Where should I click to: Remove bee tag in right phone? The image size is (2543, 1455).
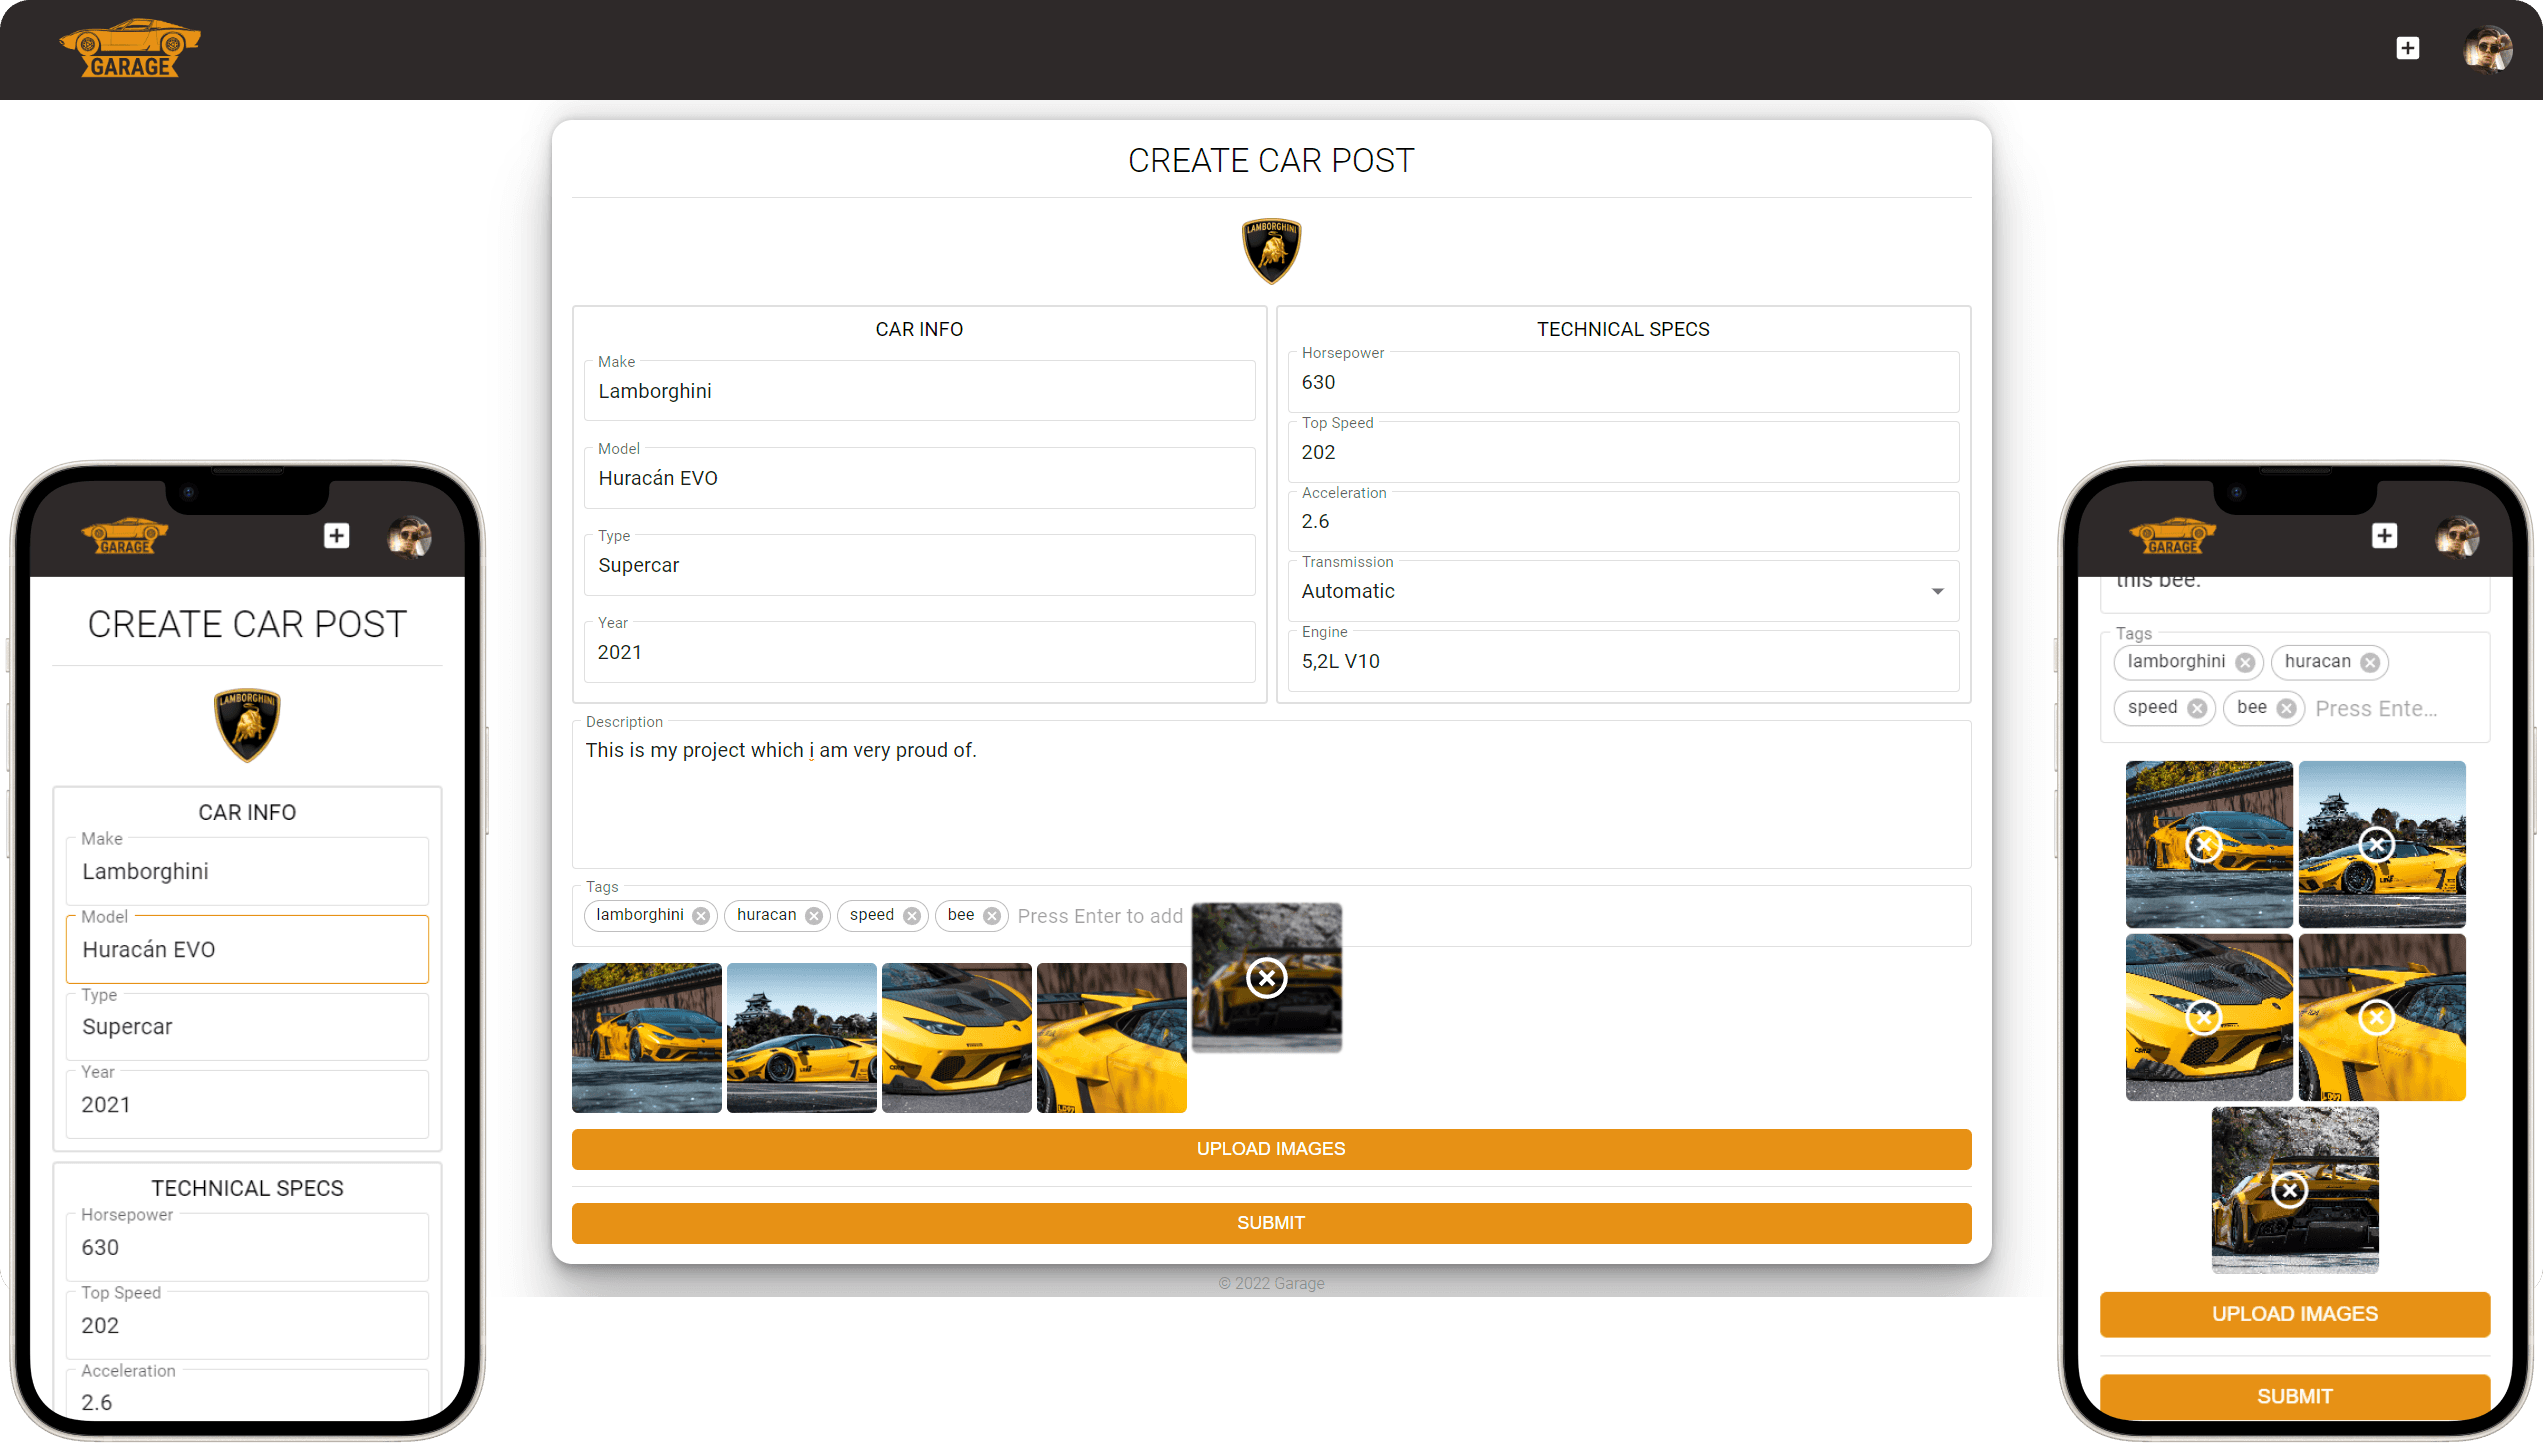coord(2286,709)
